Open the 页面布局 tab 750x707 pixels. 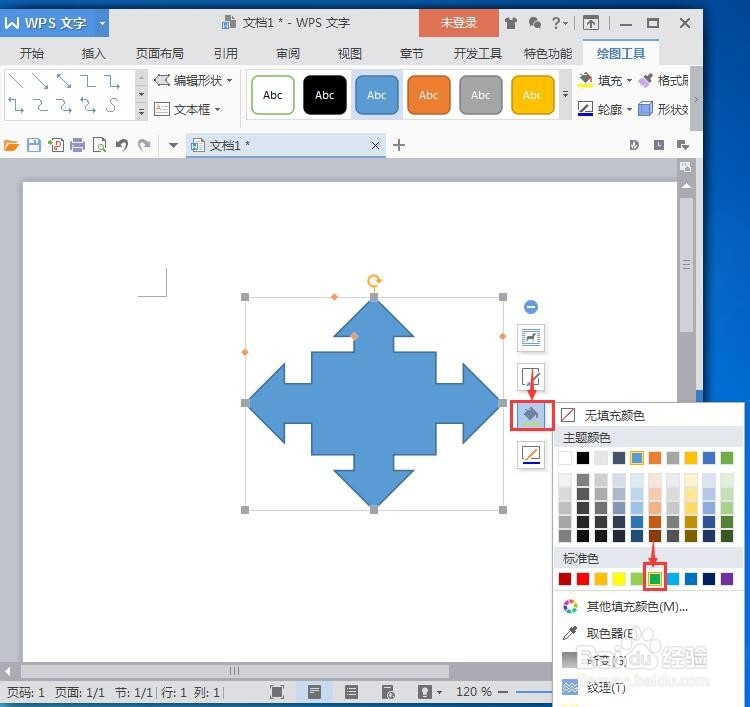click(x=160, y=54)
